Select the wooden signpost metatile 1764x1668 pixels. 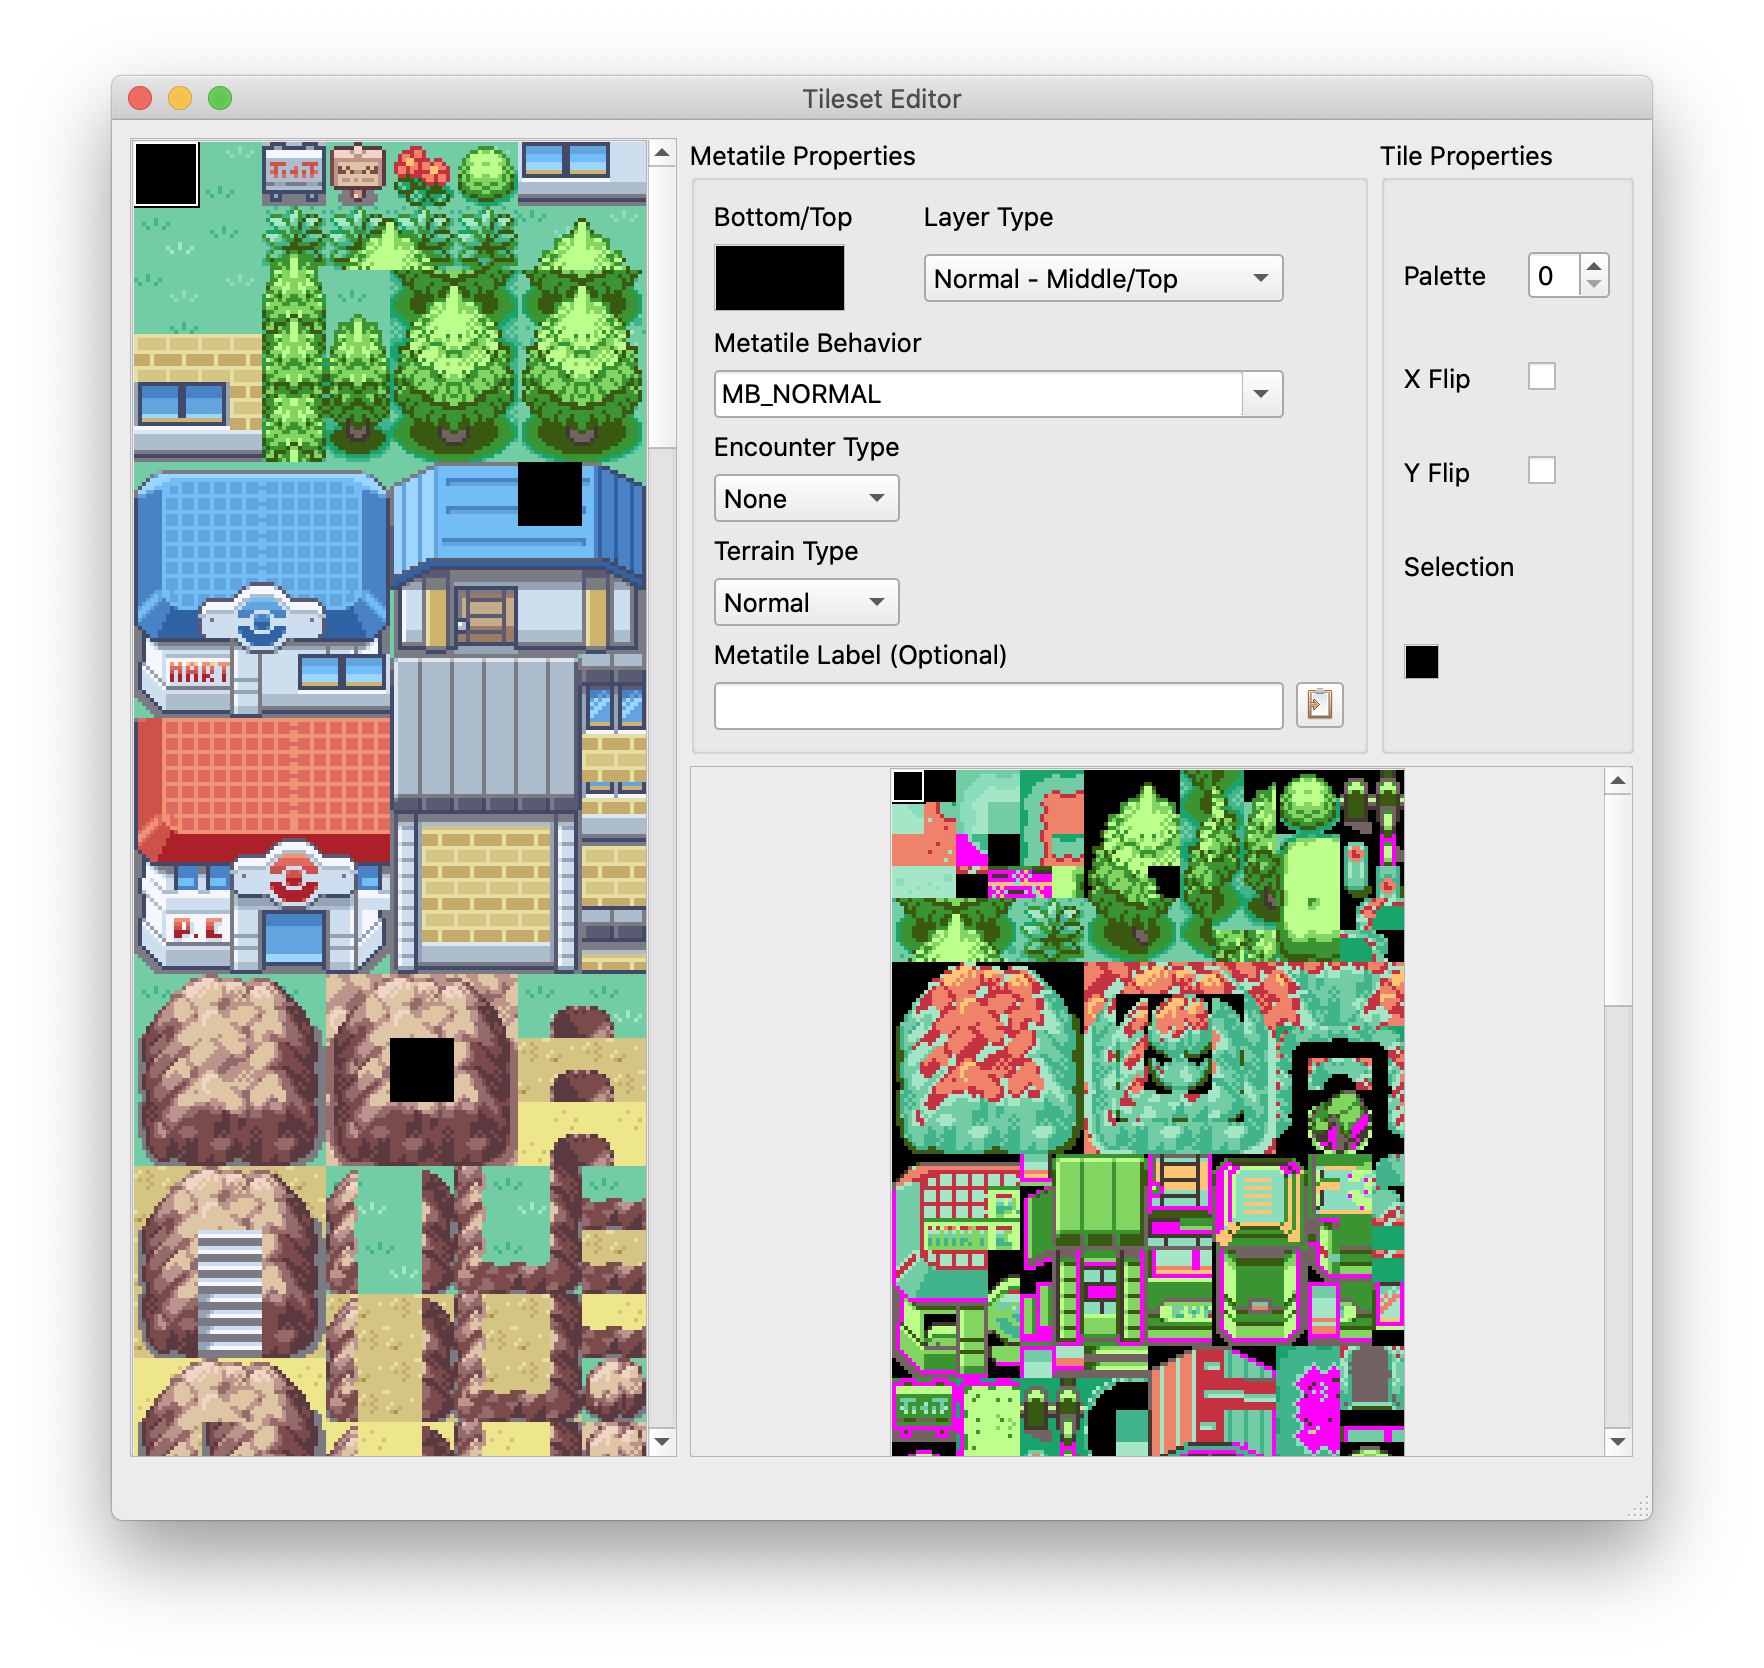(358, 174)
